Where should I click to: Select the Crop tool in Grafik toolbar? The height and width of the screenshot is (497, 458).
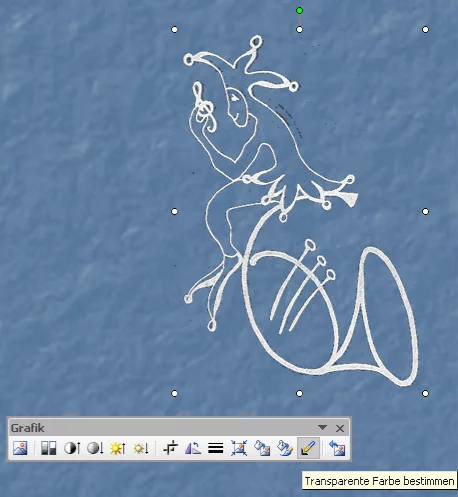170,448
